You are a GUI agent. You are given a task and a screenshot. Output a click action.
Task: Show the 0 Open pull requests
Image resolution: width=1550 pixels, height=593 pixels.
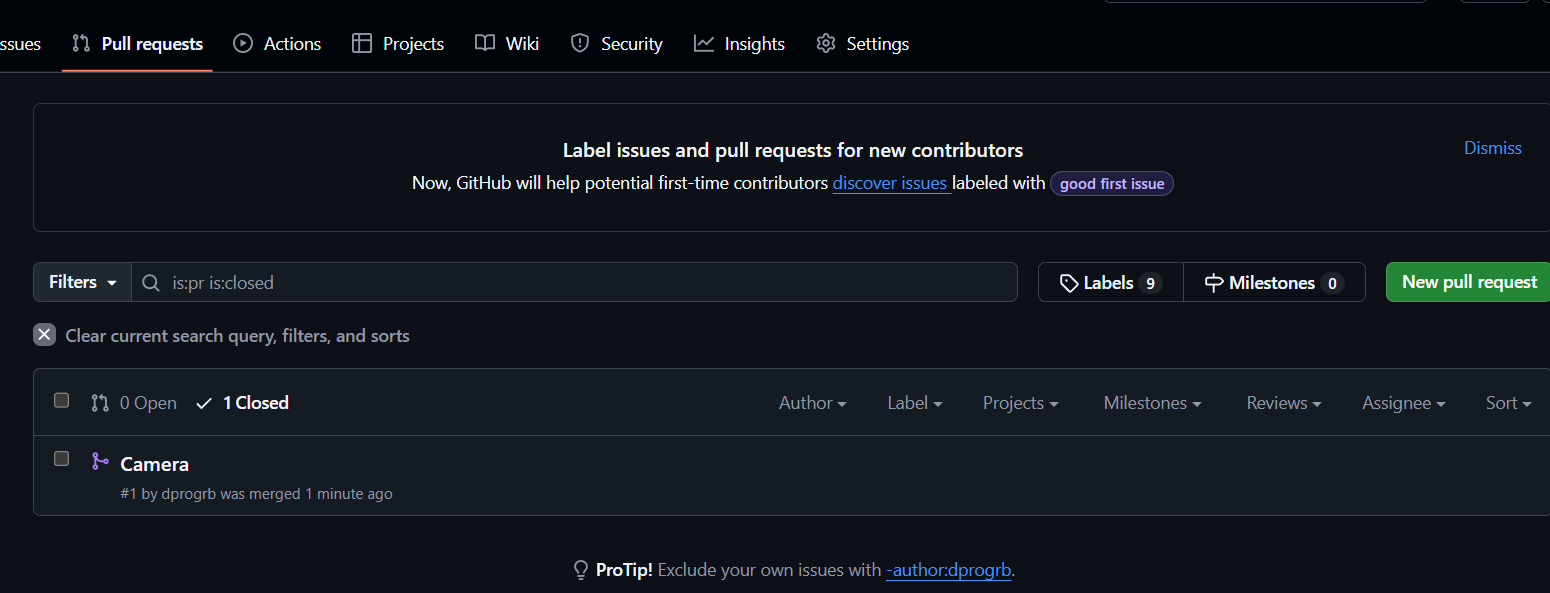pyautogui.click(x=134, y=403)
